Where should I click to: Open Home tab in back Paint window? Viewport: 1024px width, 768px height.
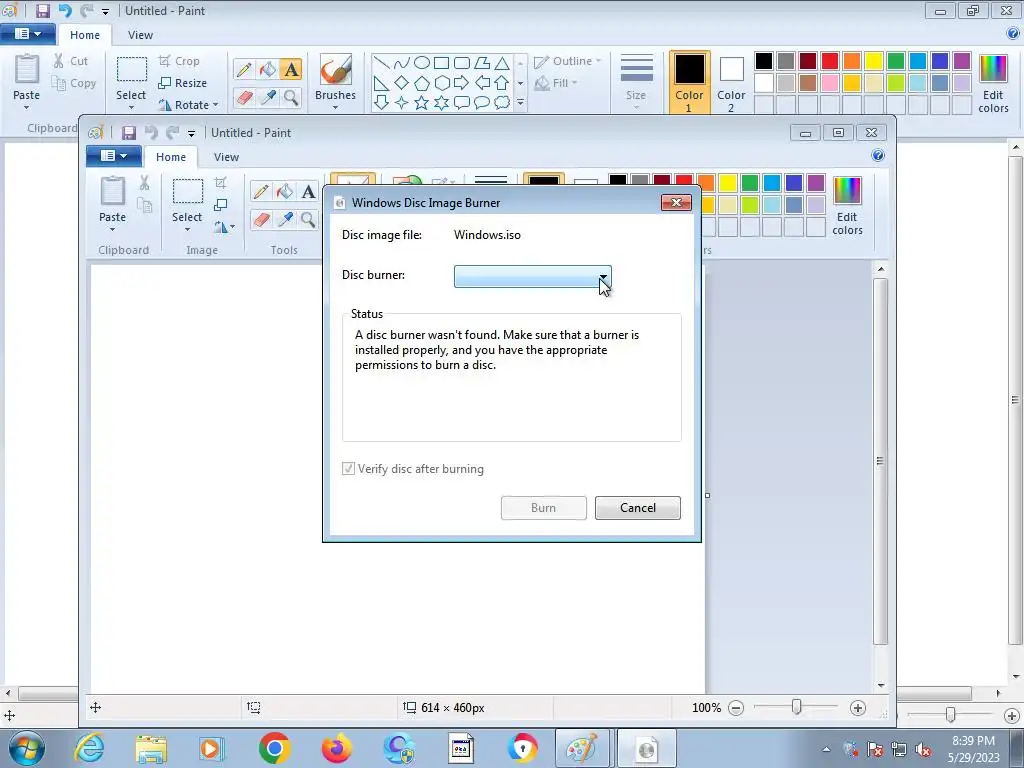[x=85, y=35]
